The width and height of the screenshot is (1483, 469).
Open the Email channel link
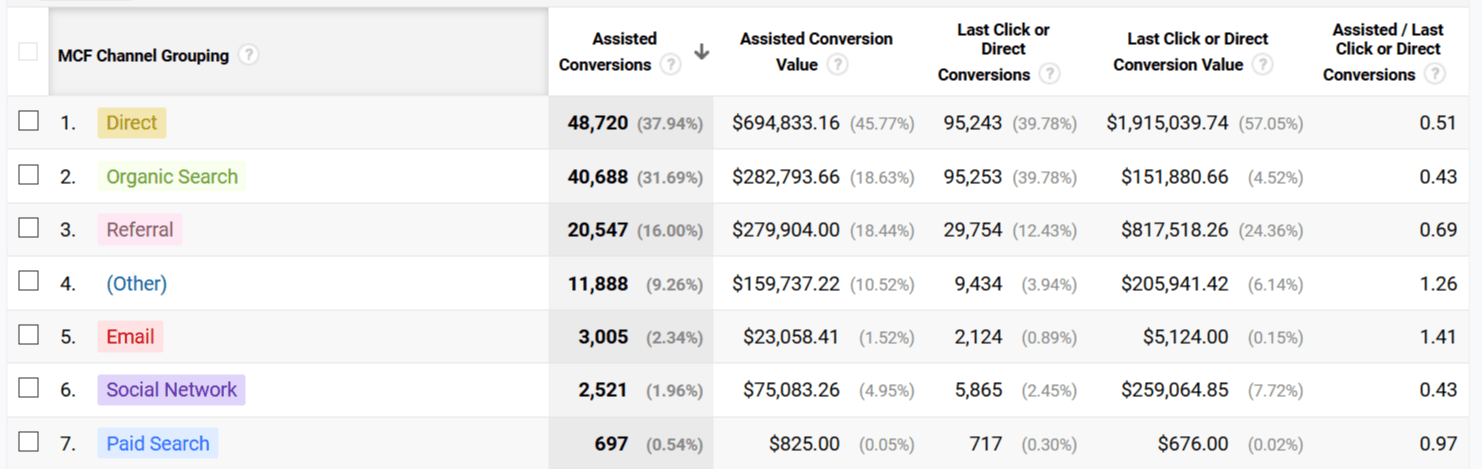point(130,337)
